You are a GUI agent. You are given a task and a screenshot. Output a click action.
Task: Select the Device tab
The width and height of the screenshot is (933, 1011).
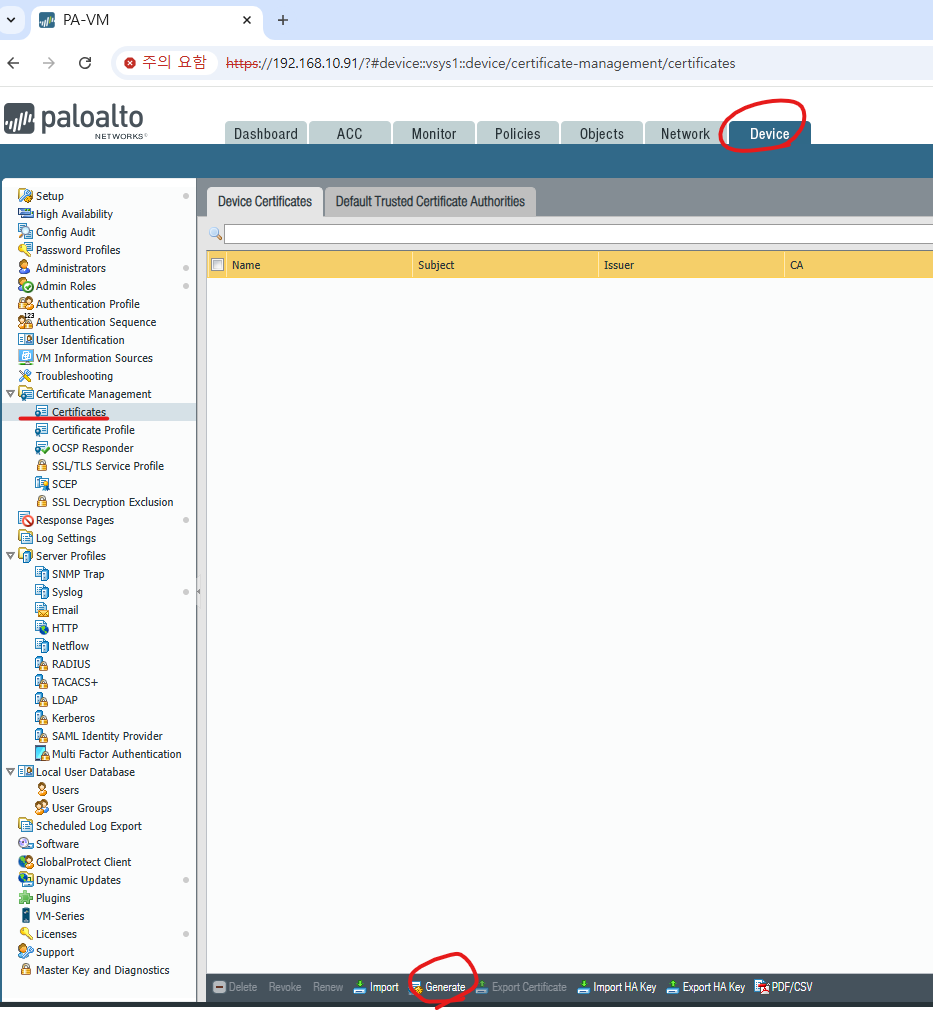coord(769,133)
